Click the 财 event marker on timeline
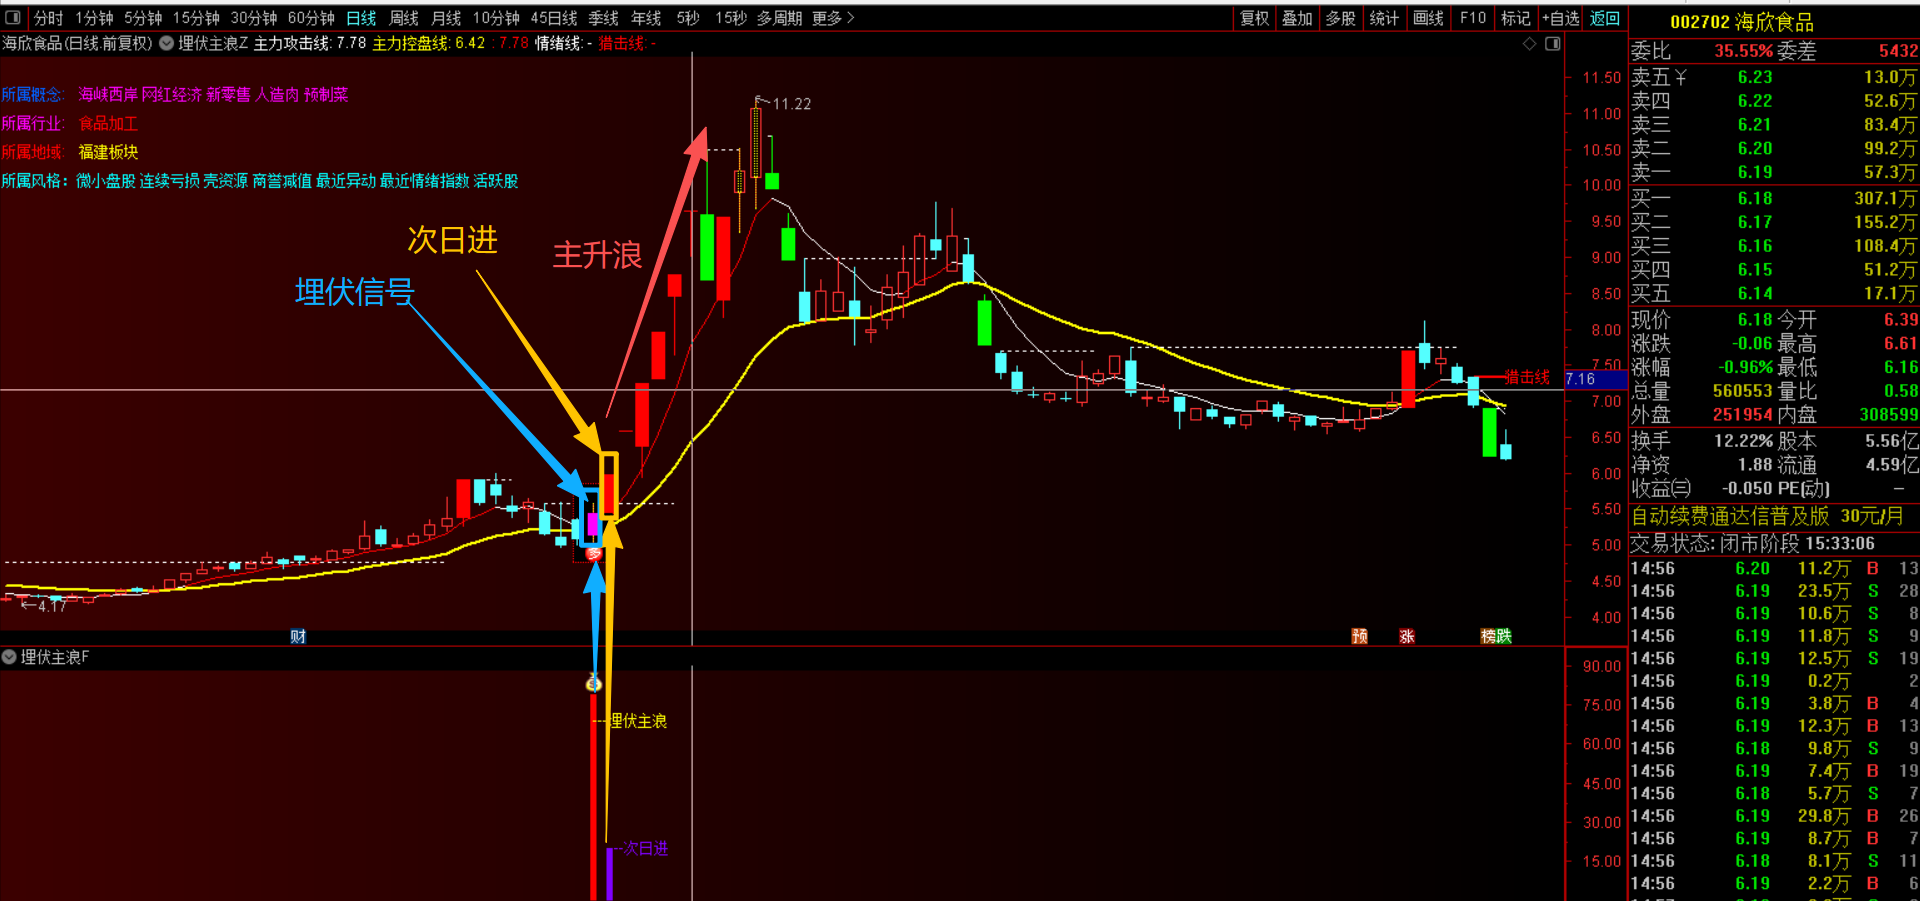The height and width of the screenshot is (901, 1920). pyautogui.click(x=298, y=636)
